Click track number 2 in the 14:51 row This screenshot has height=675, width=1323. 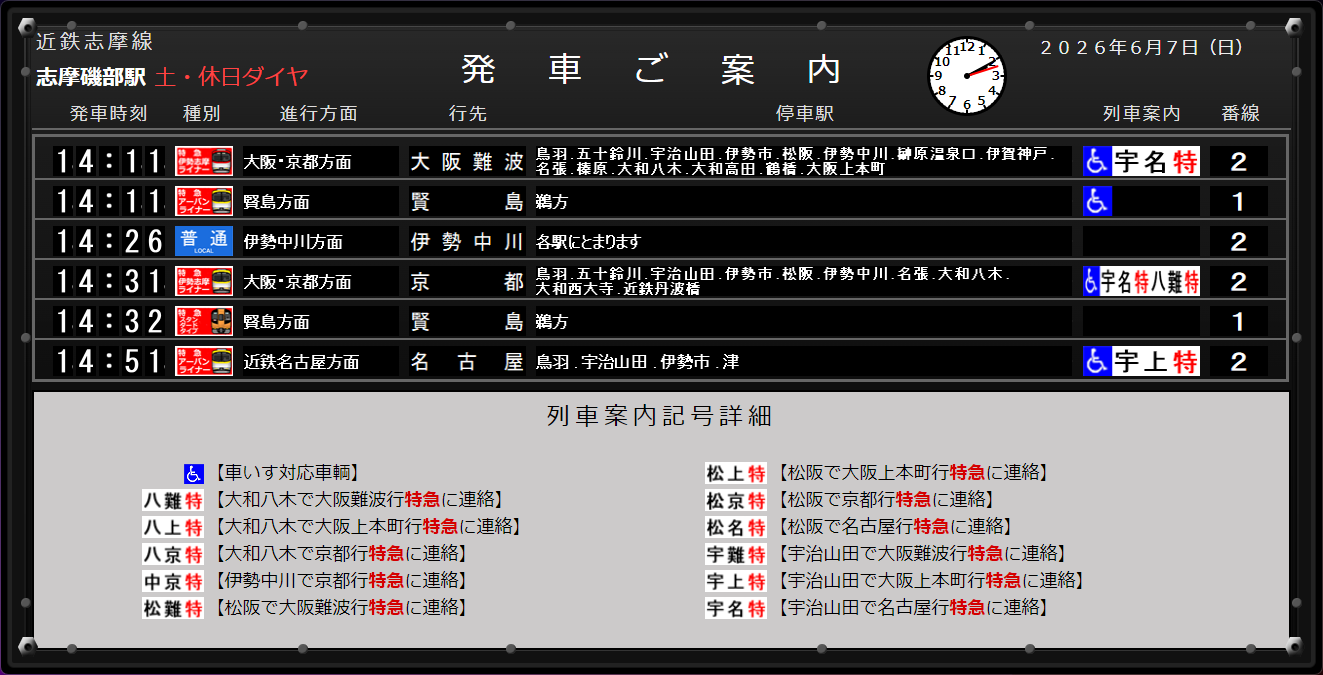(x=1239, y=361)
